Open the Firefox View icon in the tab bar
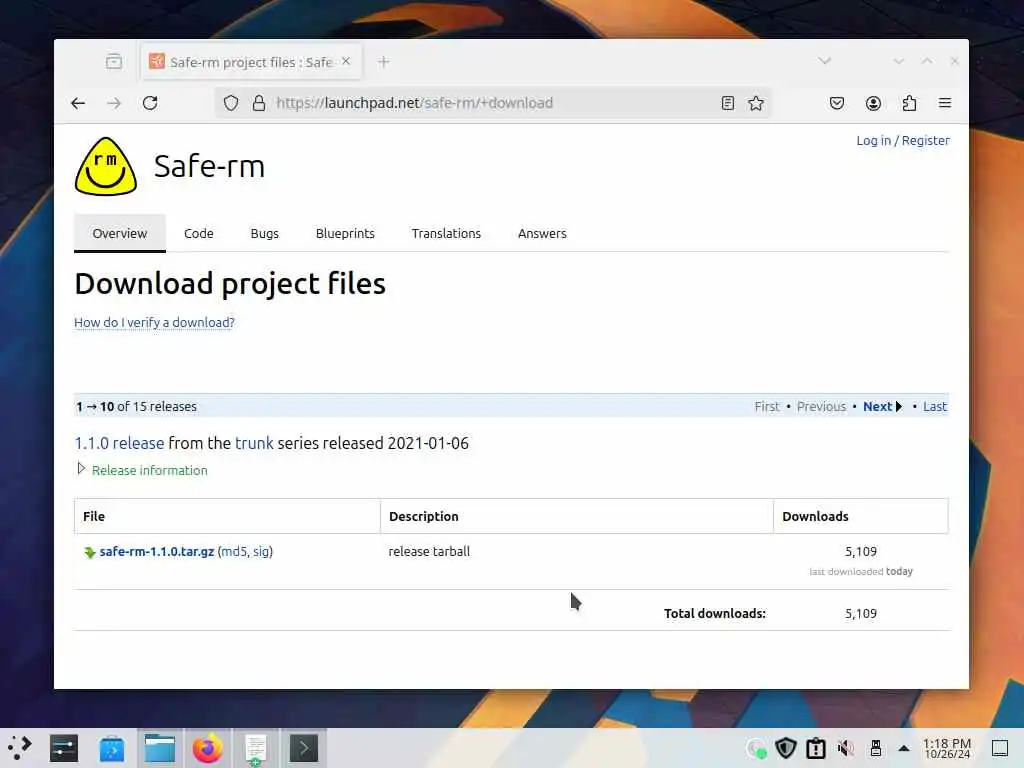The width and height of the screenshot is (1024, 768). click(114, 61)
